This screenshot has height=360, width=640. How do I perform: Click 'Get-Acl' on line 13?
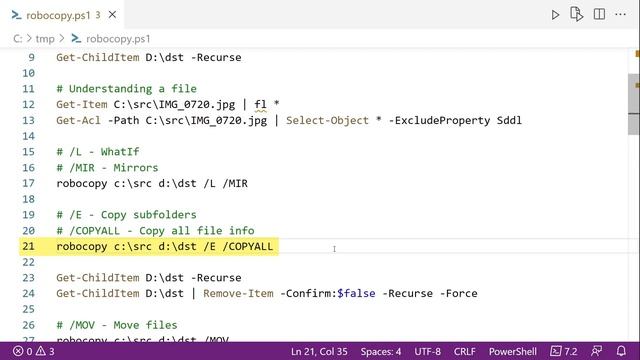78,120
